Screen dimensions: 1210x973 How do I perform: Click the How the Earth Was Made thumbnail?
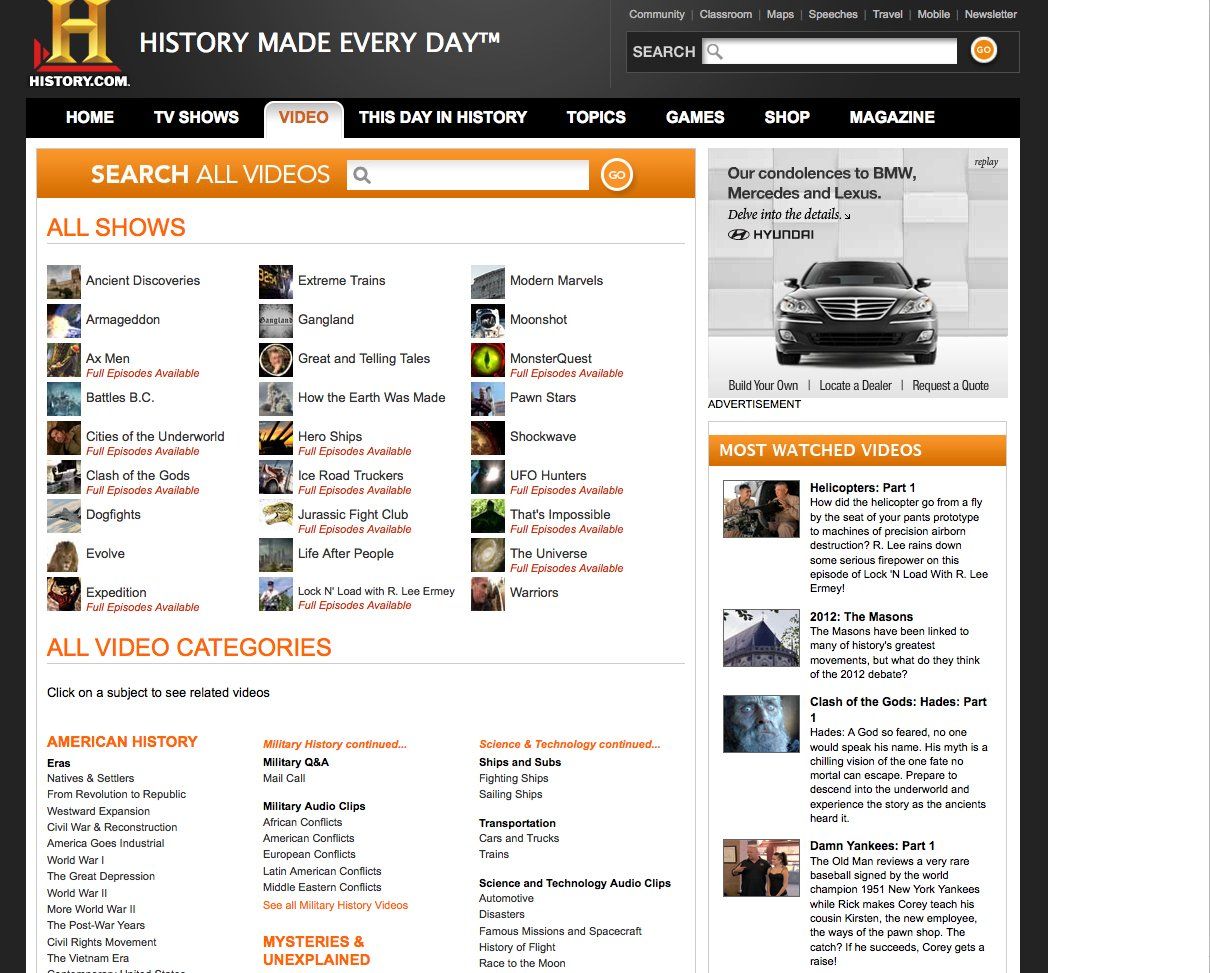click(276, 399)
